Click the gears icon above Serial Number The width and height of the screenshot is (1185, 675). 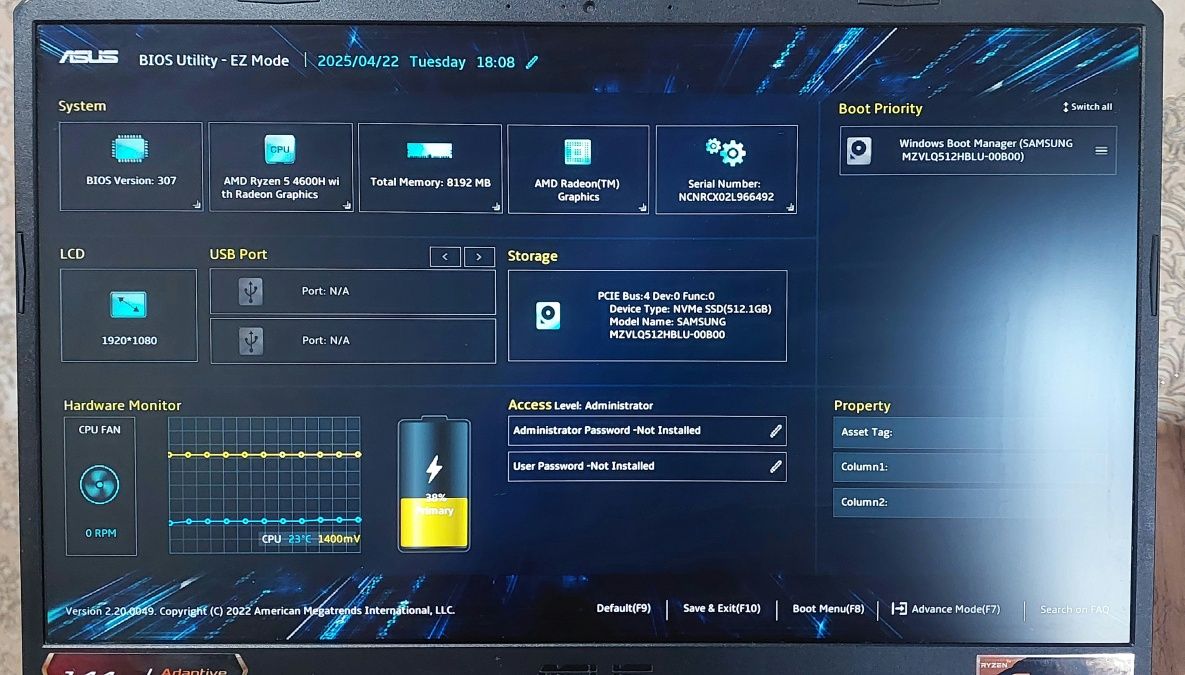coord(726,151)
